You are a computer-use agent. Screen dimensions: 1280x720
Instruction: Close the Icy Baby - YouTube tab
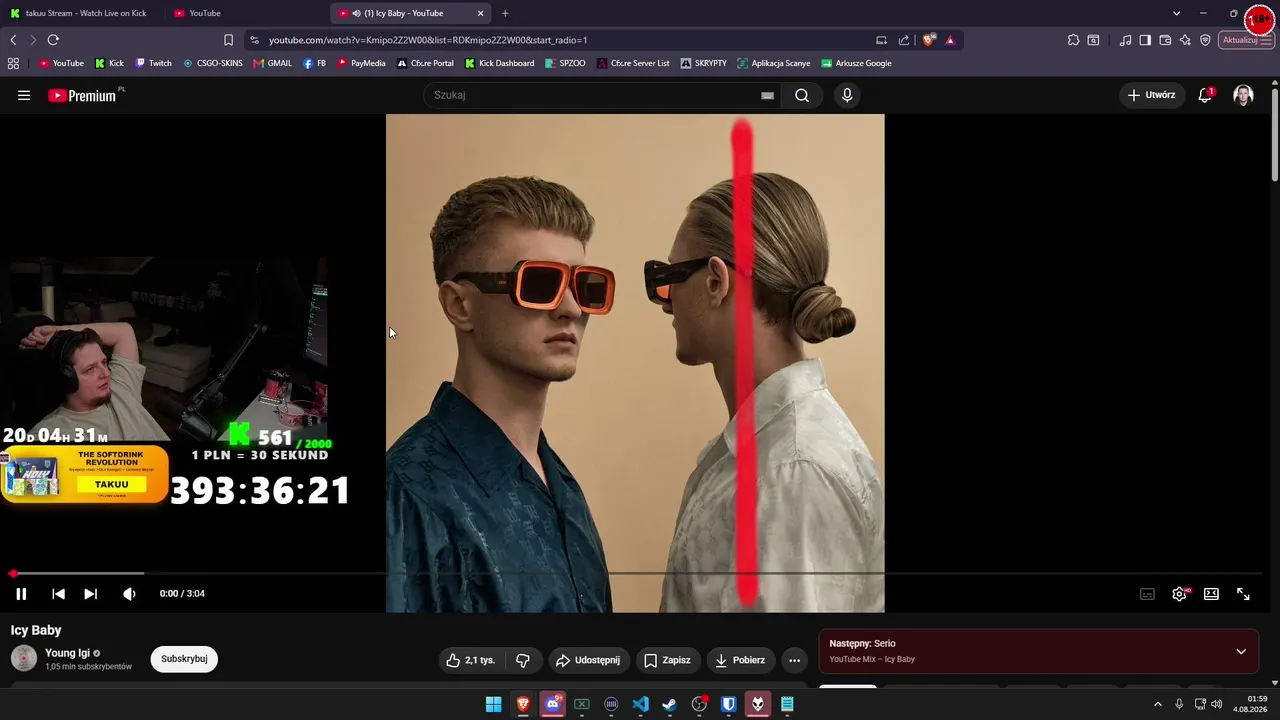tap(481, 13)
